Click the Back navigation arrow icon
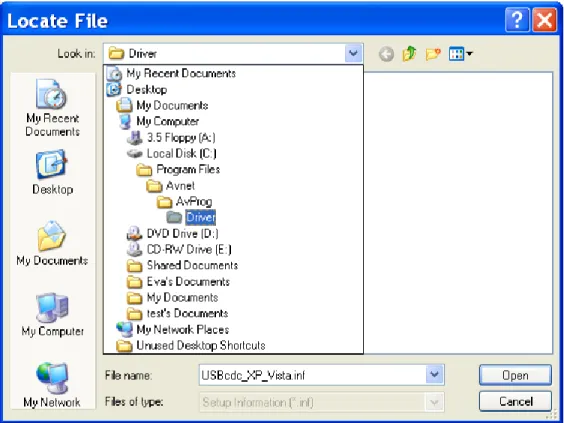564x423 pixels. [387, 54]
